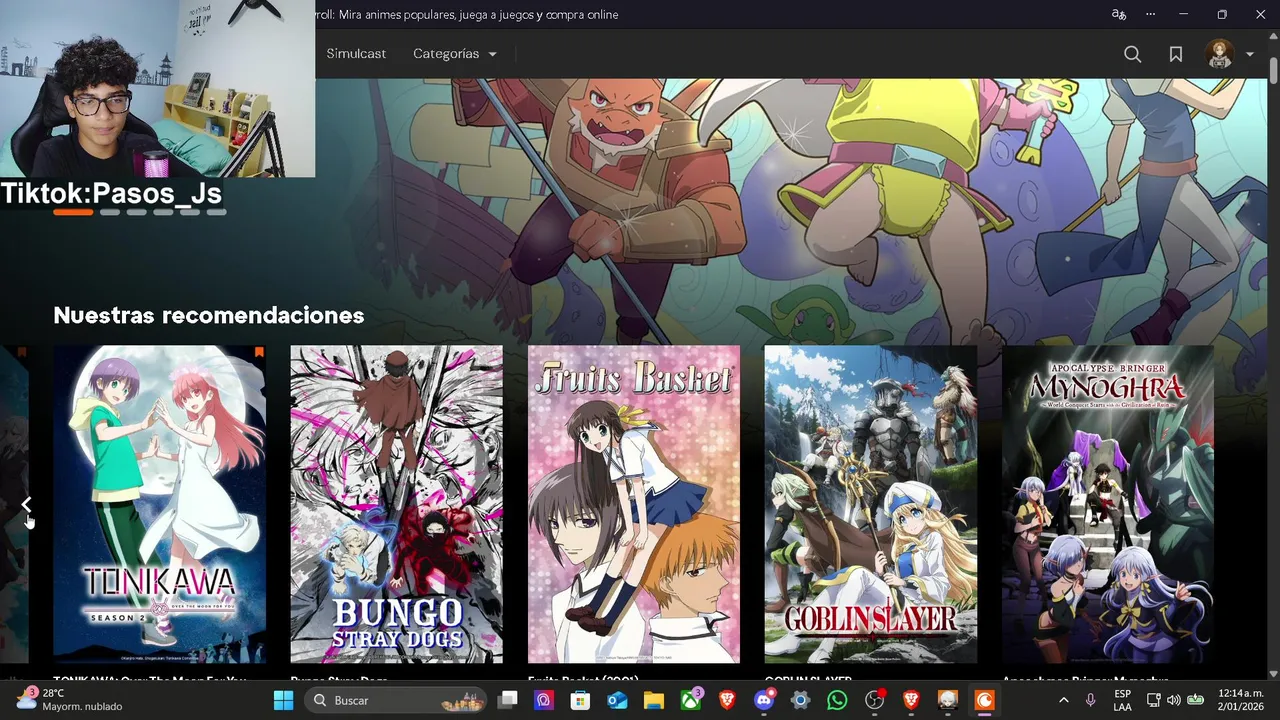Open WhatsApp from the taskbar
This screenshot has width=1280, height=720.
click(837, 700)
